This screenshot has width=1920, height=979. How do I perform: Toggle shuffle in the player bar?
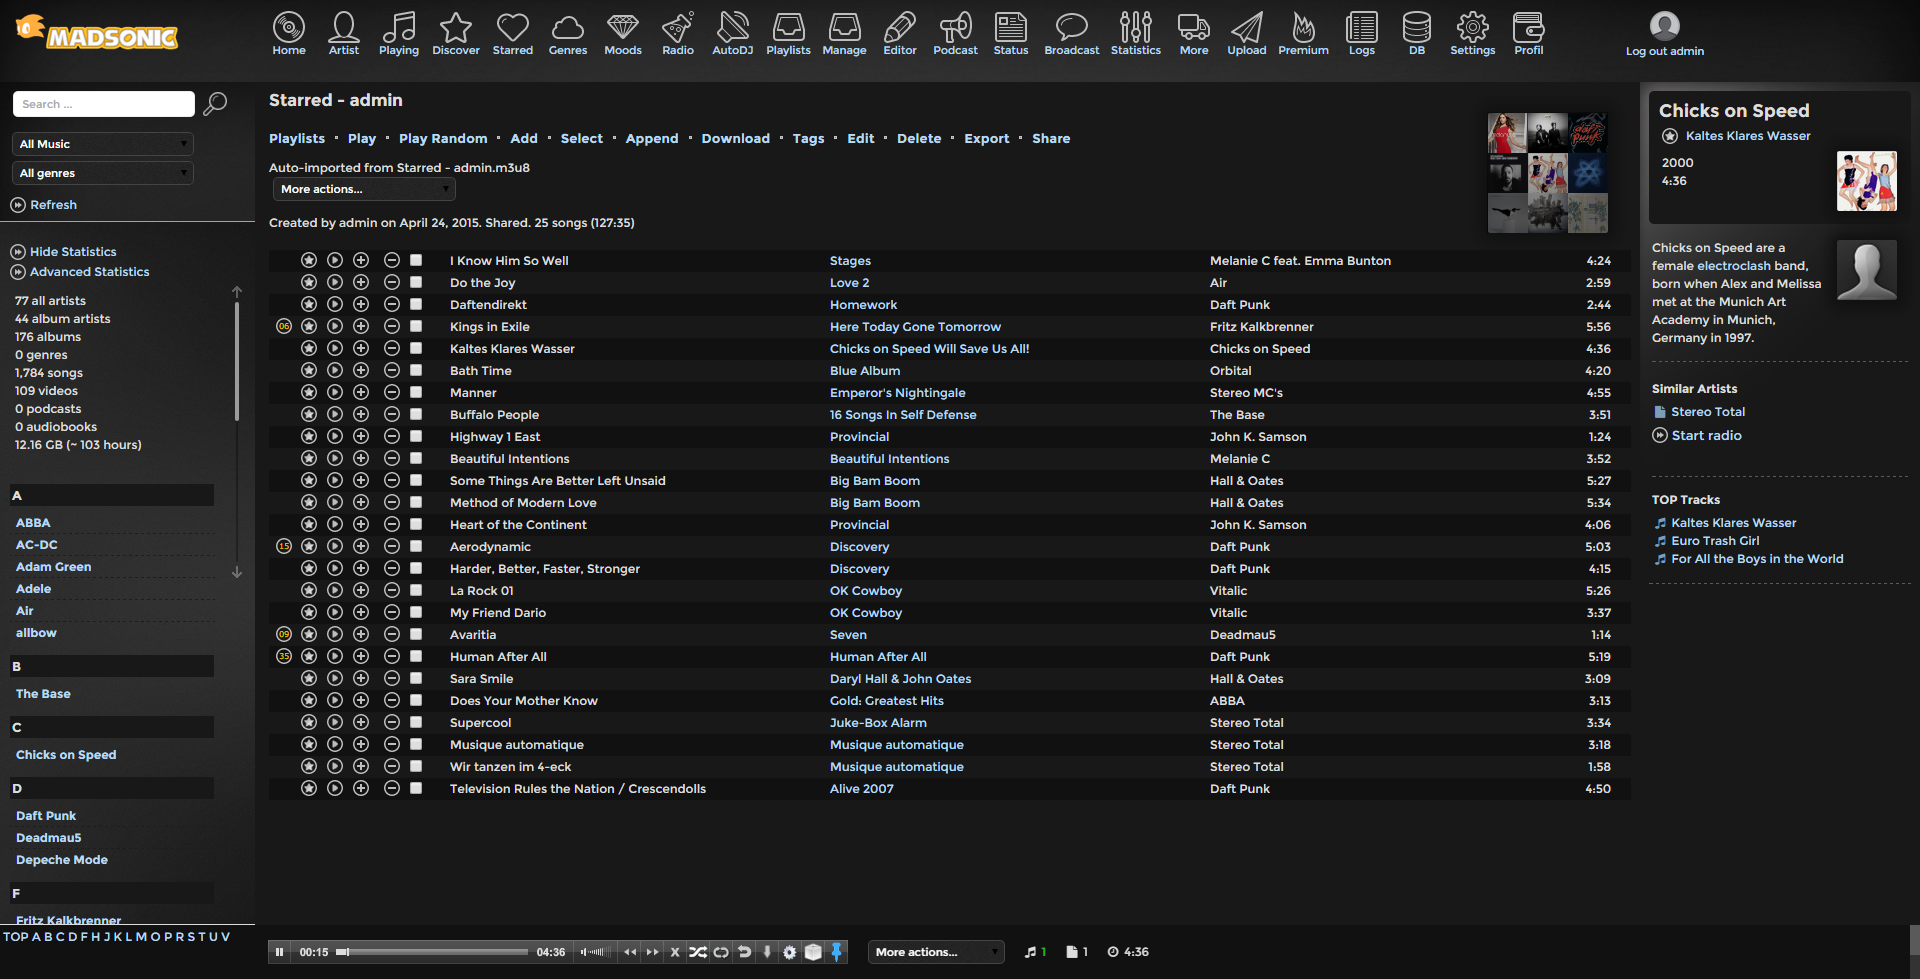(697, 952)
